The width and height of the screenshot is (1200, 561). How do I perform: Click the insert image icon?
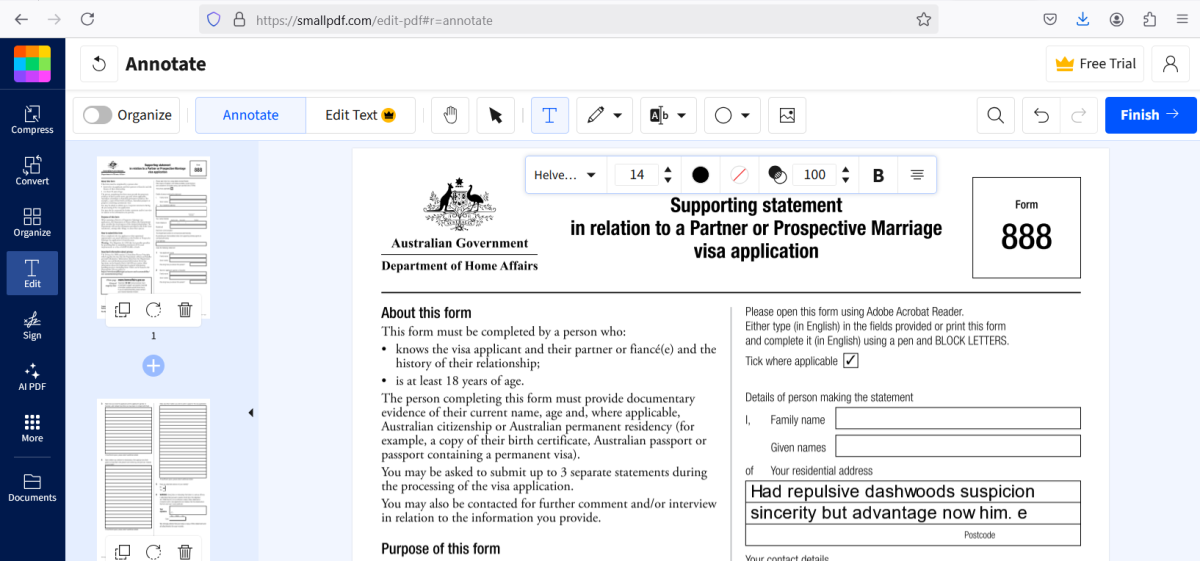pyautogui.click(x=787, y=115)
